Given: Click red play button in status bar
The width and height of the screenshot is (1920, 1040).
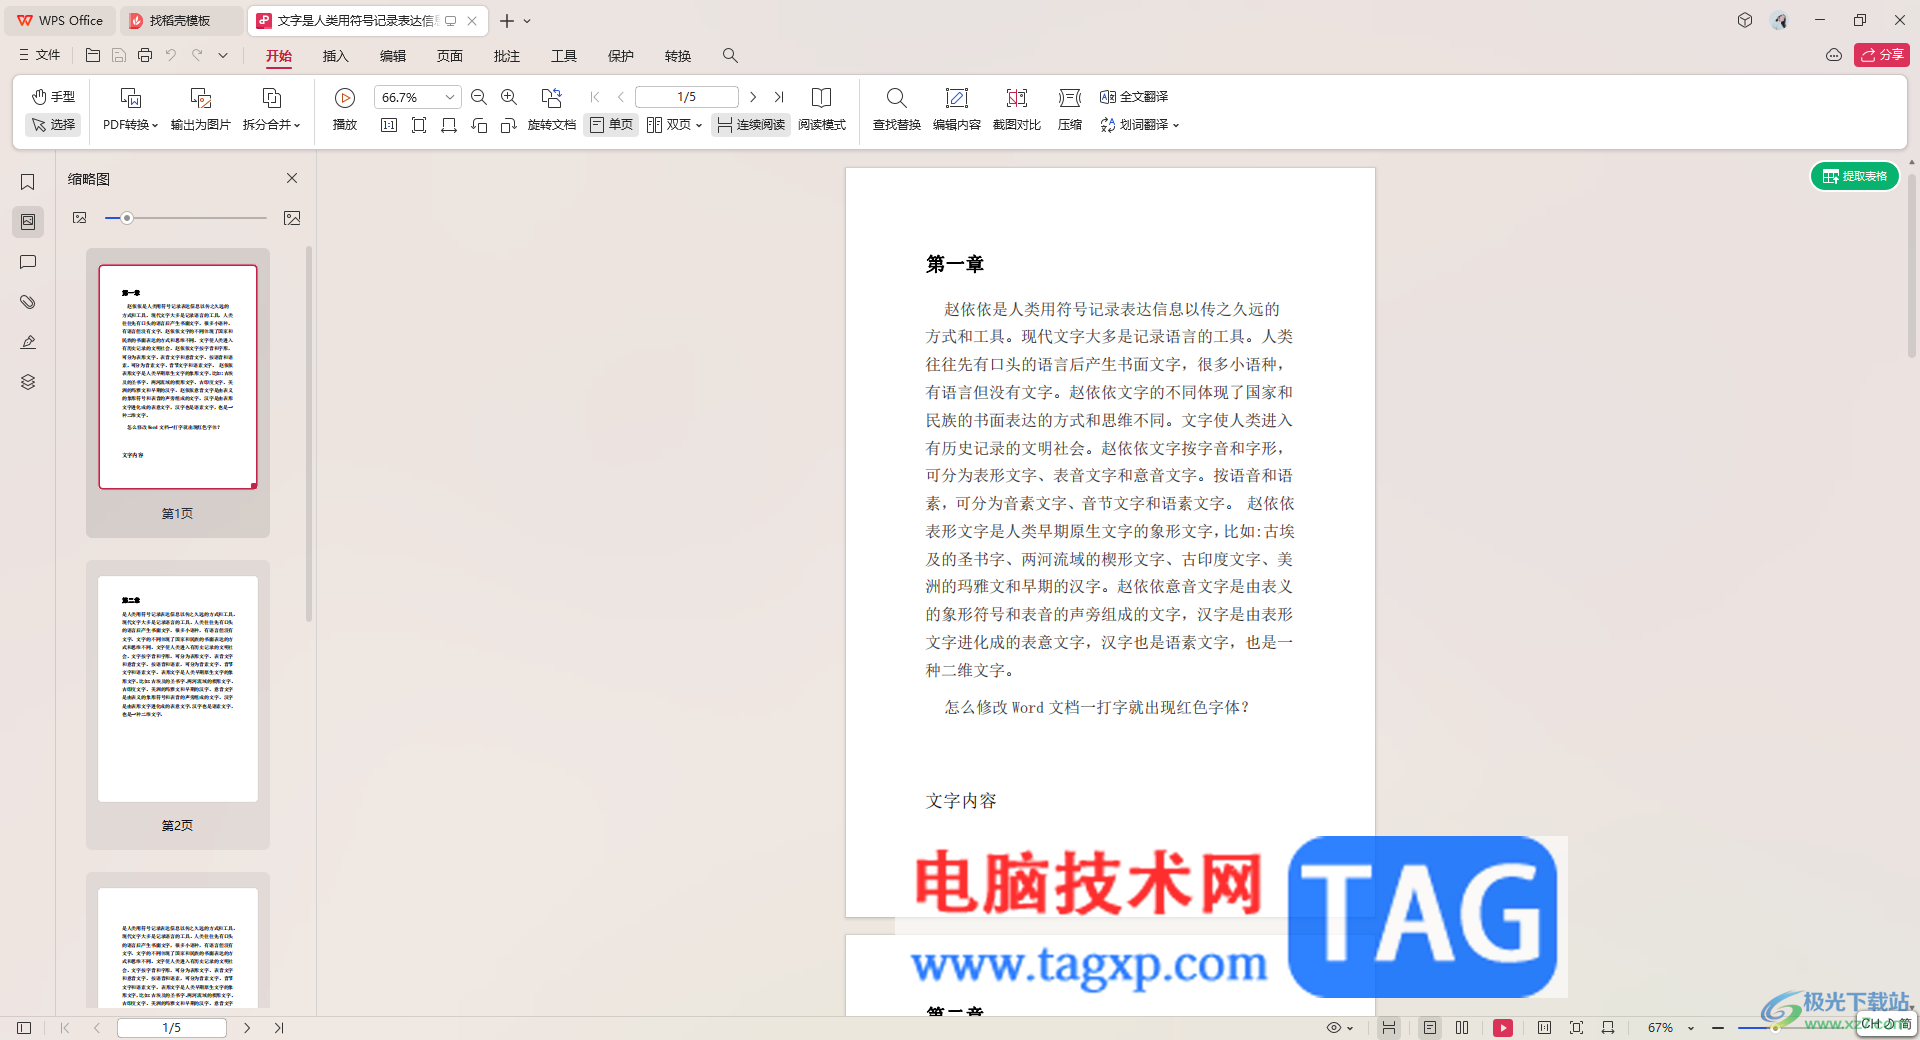Looking at the screenshot, I should tap(1503, 1028).
